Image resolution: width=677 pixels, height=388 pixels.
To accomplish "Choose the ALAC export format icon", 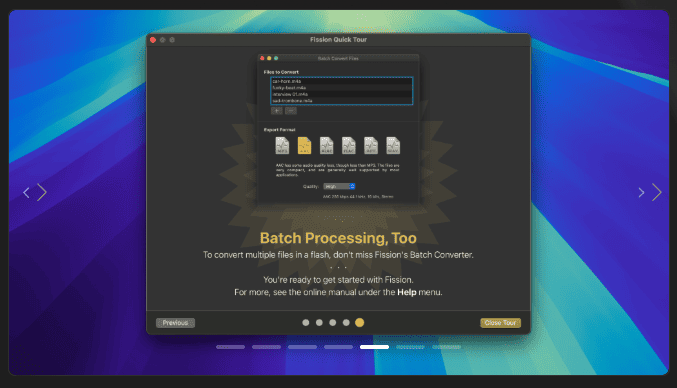I will click(326, 145).
